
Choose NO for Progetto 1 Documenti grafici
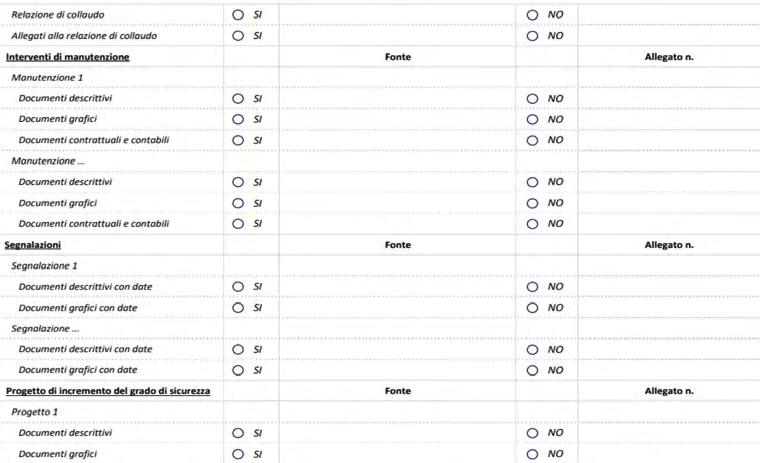click(533, 454)
